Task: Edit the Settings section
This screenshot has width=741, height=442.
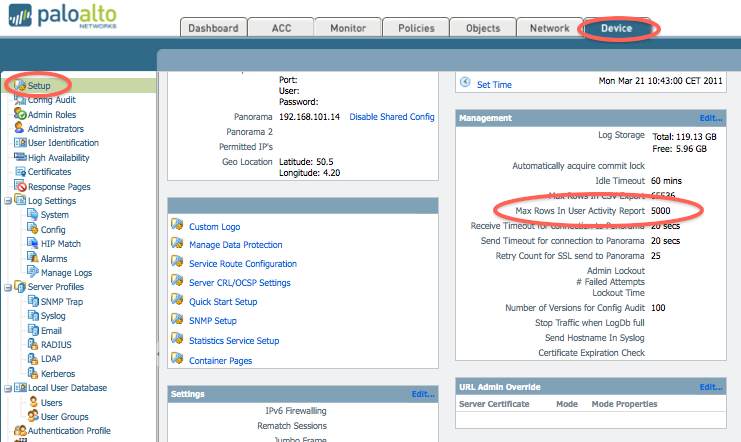Action: click(x=423, y=394)
